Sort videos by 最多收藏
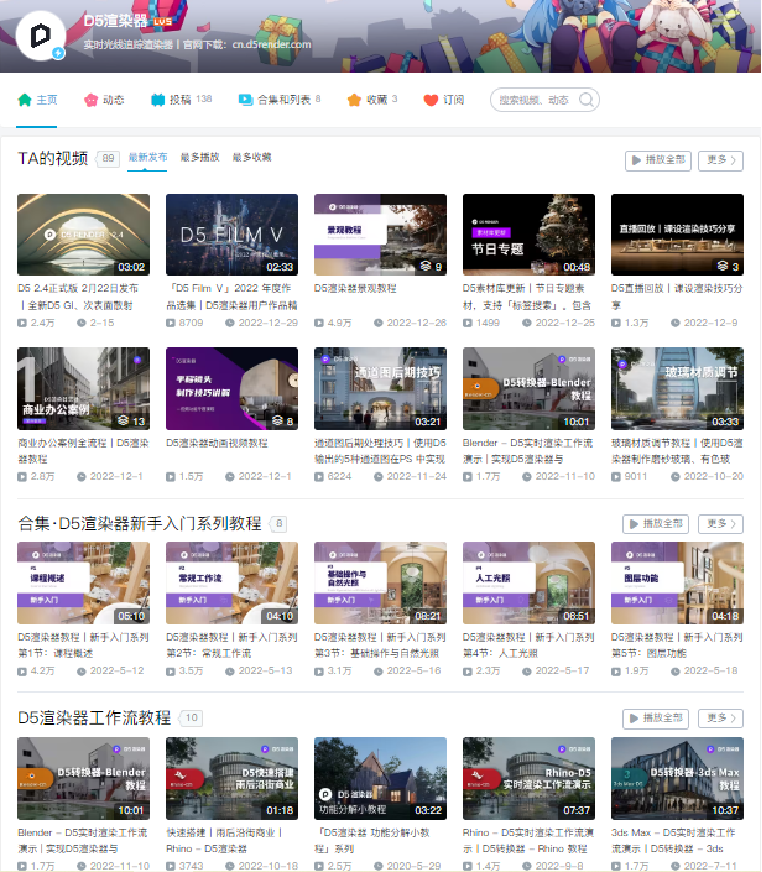762x872 pixels. pos(252,158)
